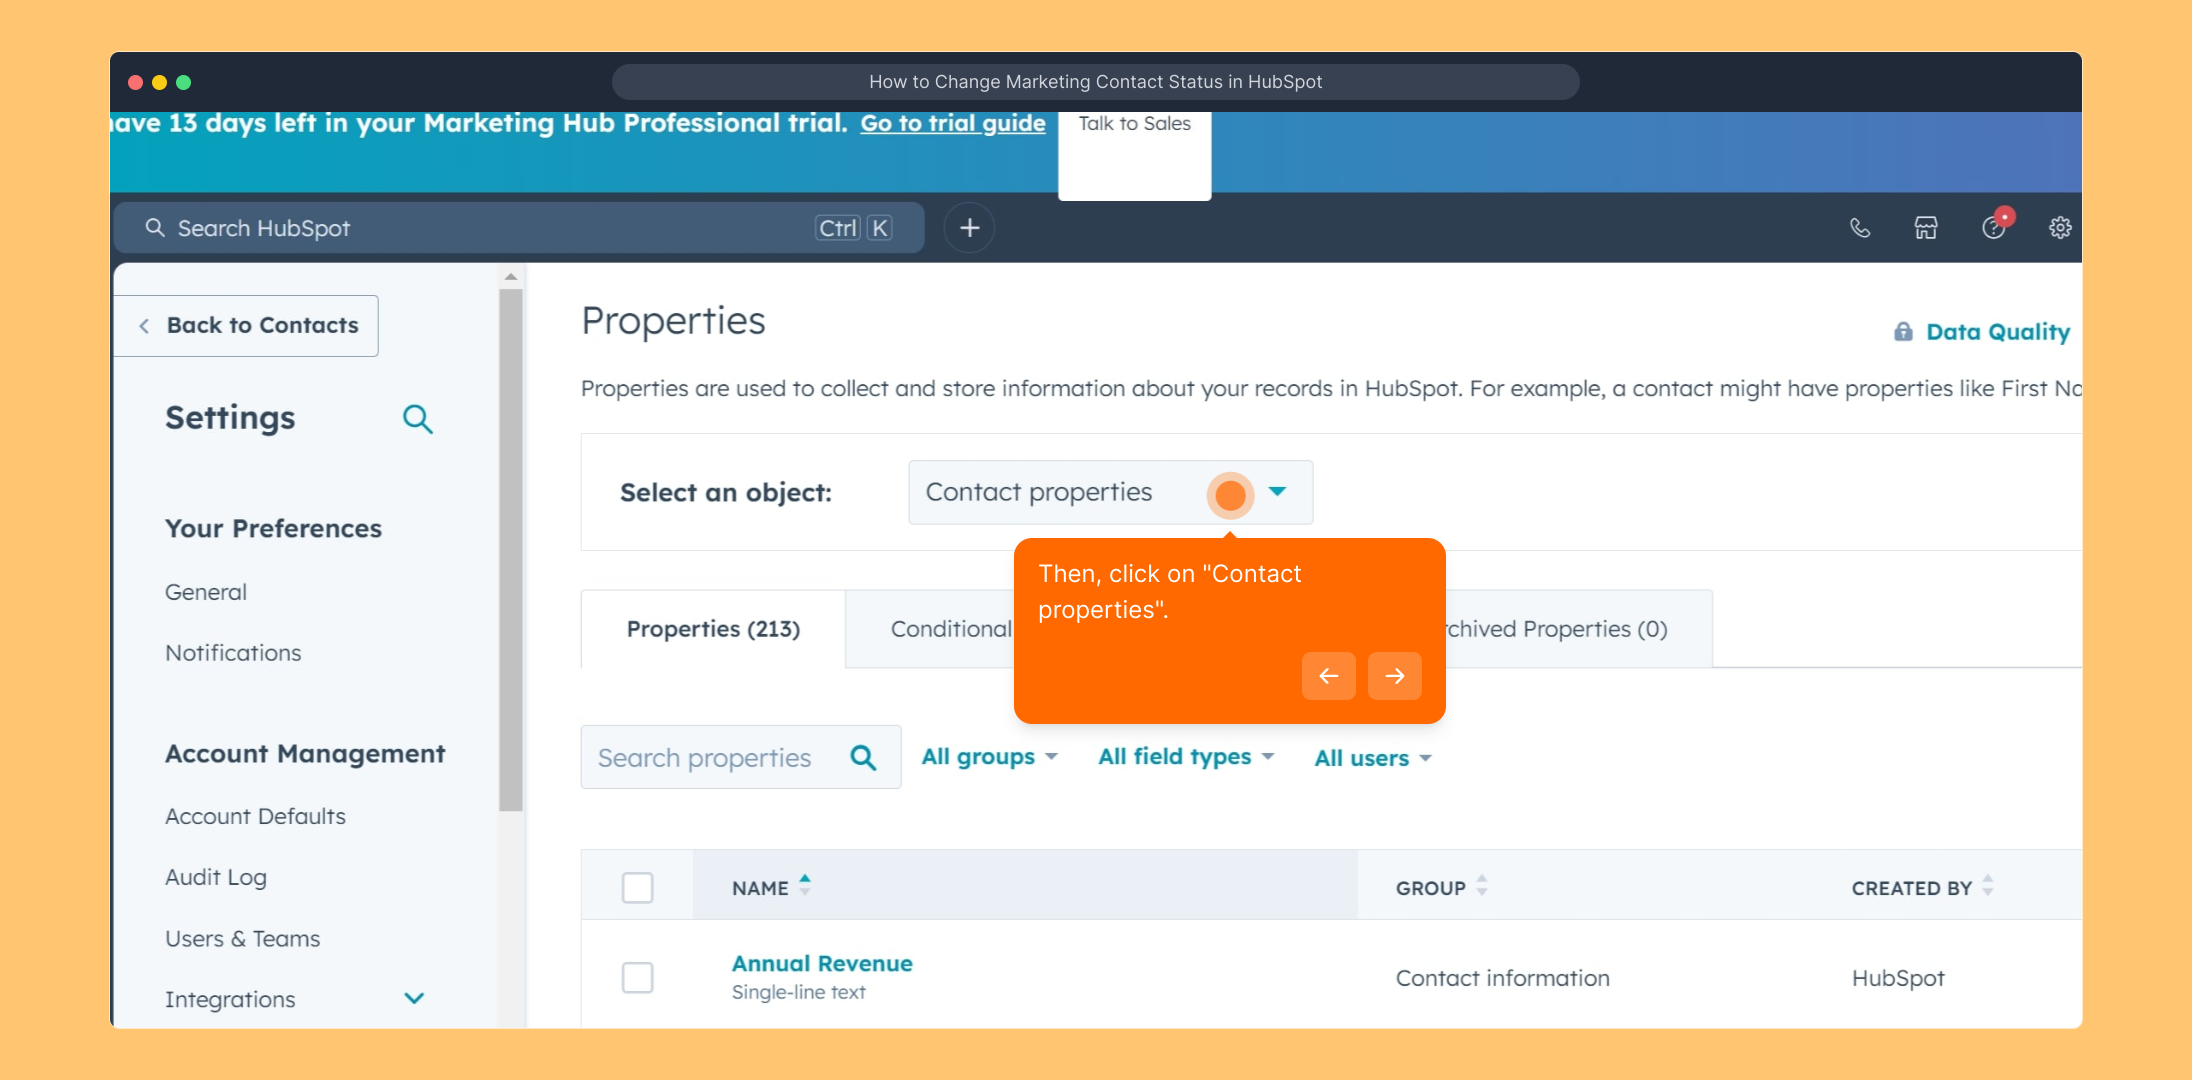Open the help icon with notification badge

(x=1994, y=228)
